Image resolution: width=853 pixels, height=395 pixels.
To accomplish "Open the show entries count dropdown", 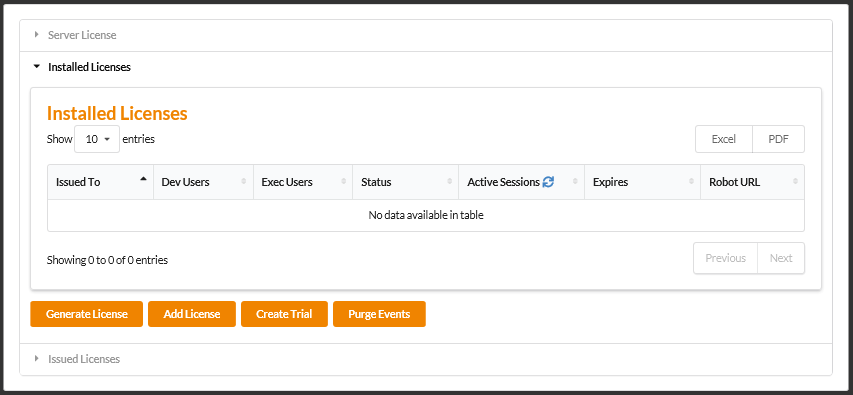I will [97, 139].
